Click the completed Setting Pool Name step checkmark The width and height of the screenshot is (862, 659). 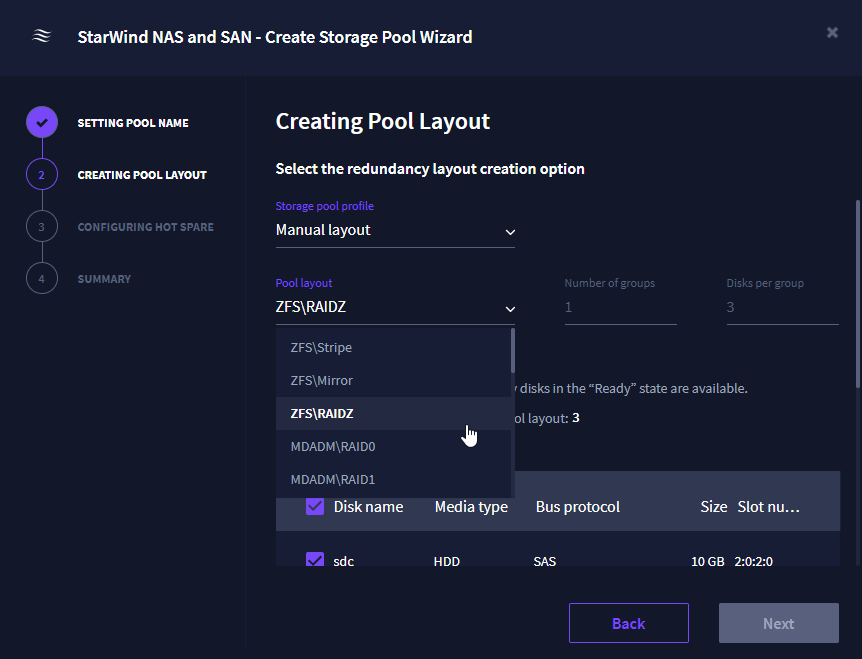click(42, 122)
